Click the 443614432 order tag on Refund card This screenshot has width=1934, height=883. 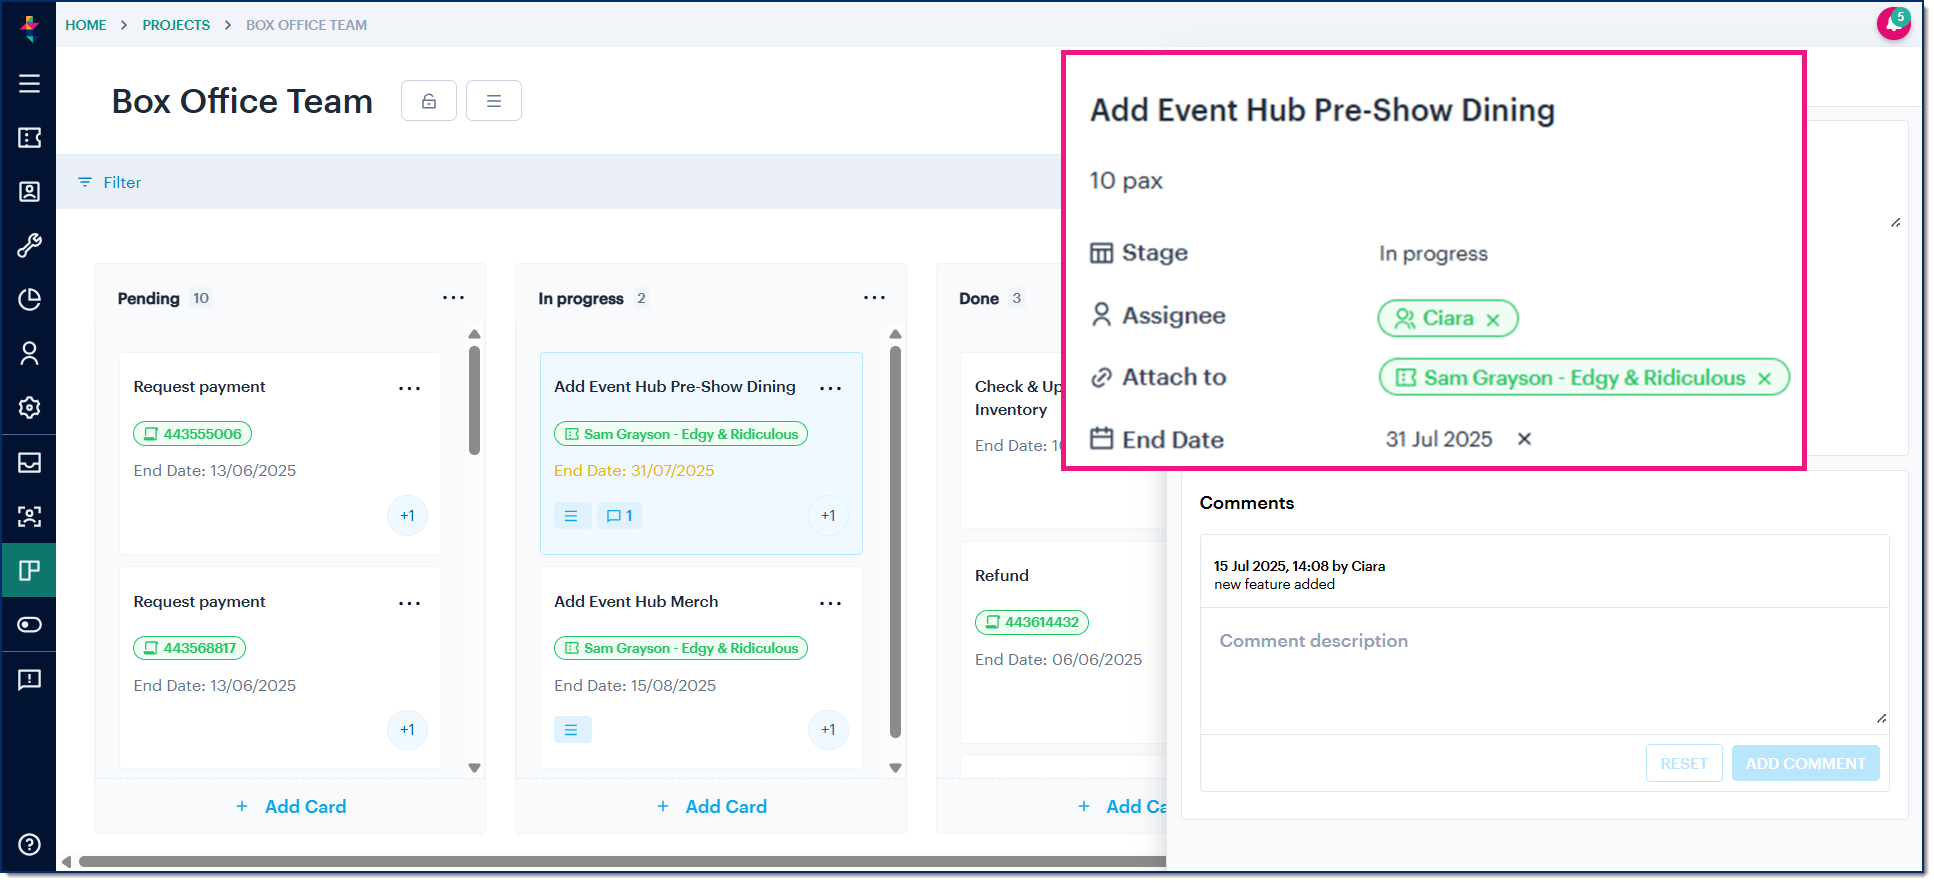coord(1031,622)
